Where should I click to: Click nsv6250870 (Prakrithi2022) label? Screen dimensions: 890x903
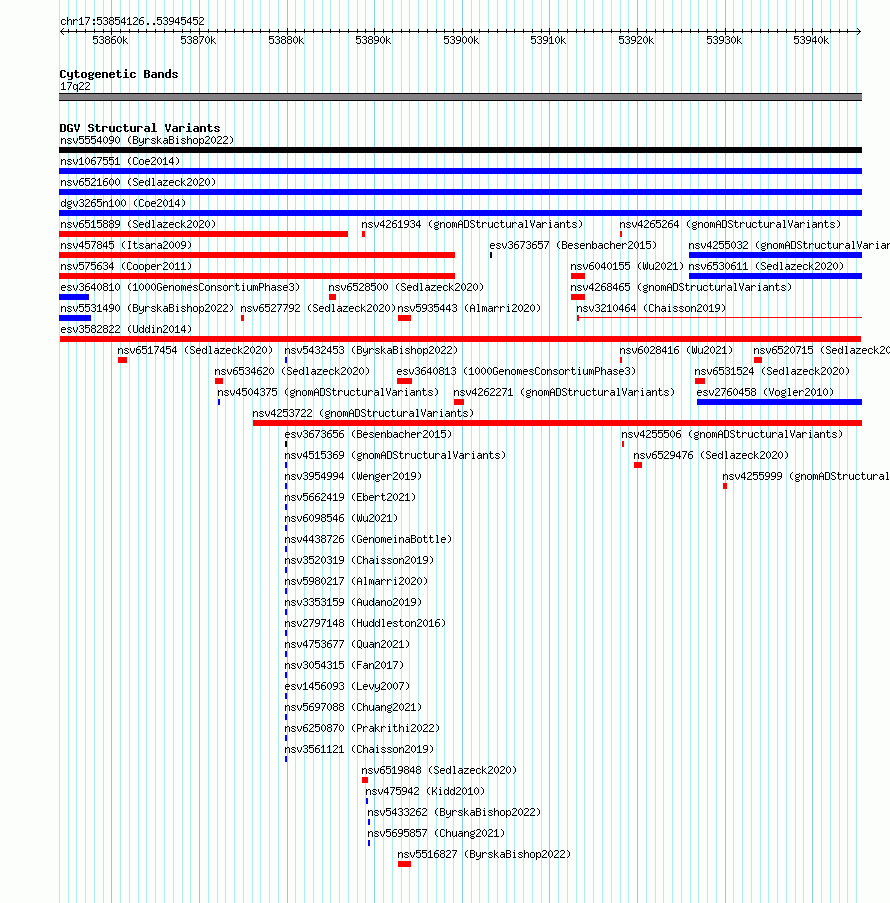pyautogui.click(x=362, y=729)
